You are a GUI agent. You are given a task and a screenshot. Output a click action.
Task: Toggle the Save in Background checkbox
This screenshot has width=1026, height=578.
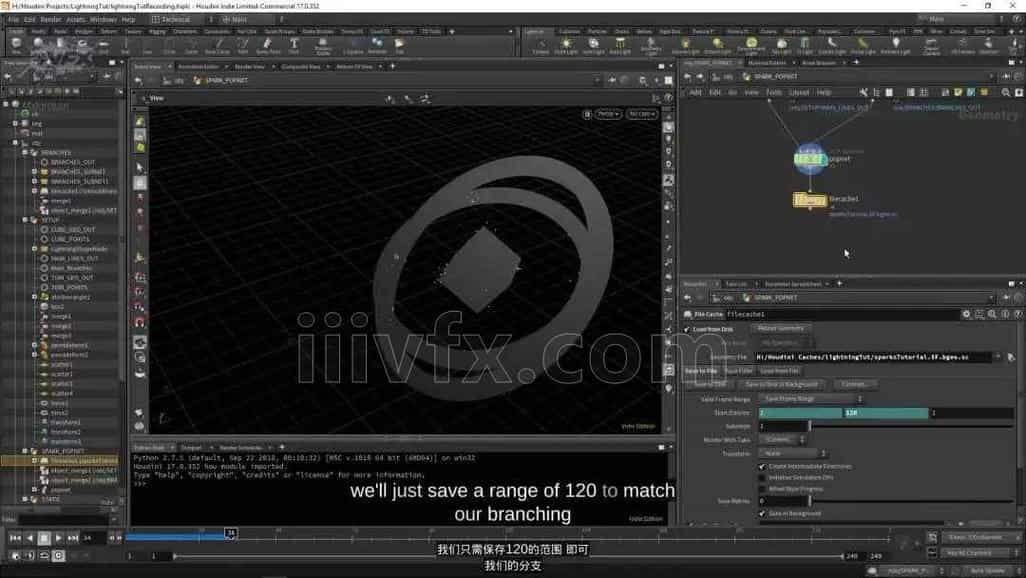click(x=762, y=514)
